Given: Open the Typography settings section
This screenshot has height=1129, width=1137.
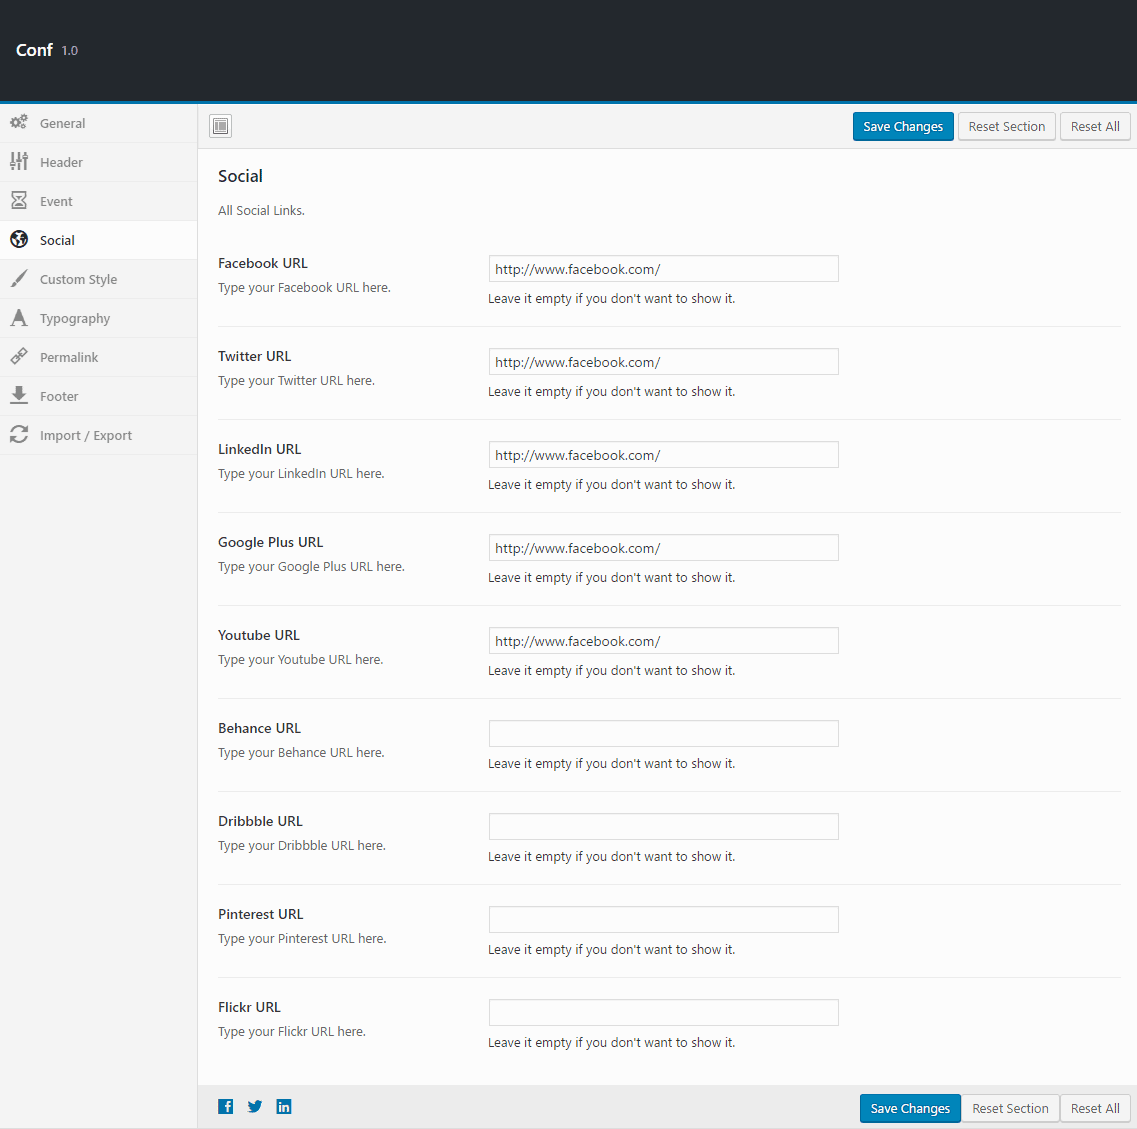Looking at the screenshot, I should [x=75, y=319].
